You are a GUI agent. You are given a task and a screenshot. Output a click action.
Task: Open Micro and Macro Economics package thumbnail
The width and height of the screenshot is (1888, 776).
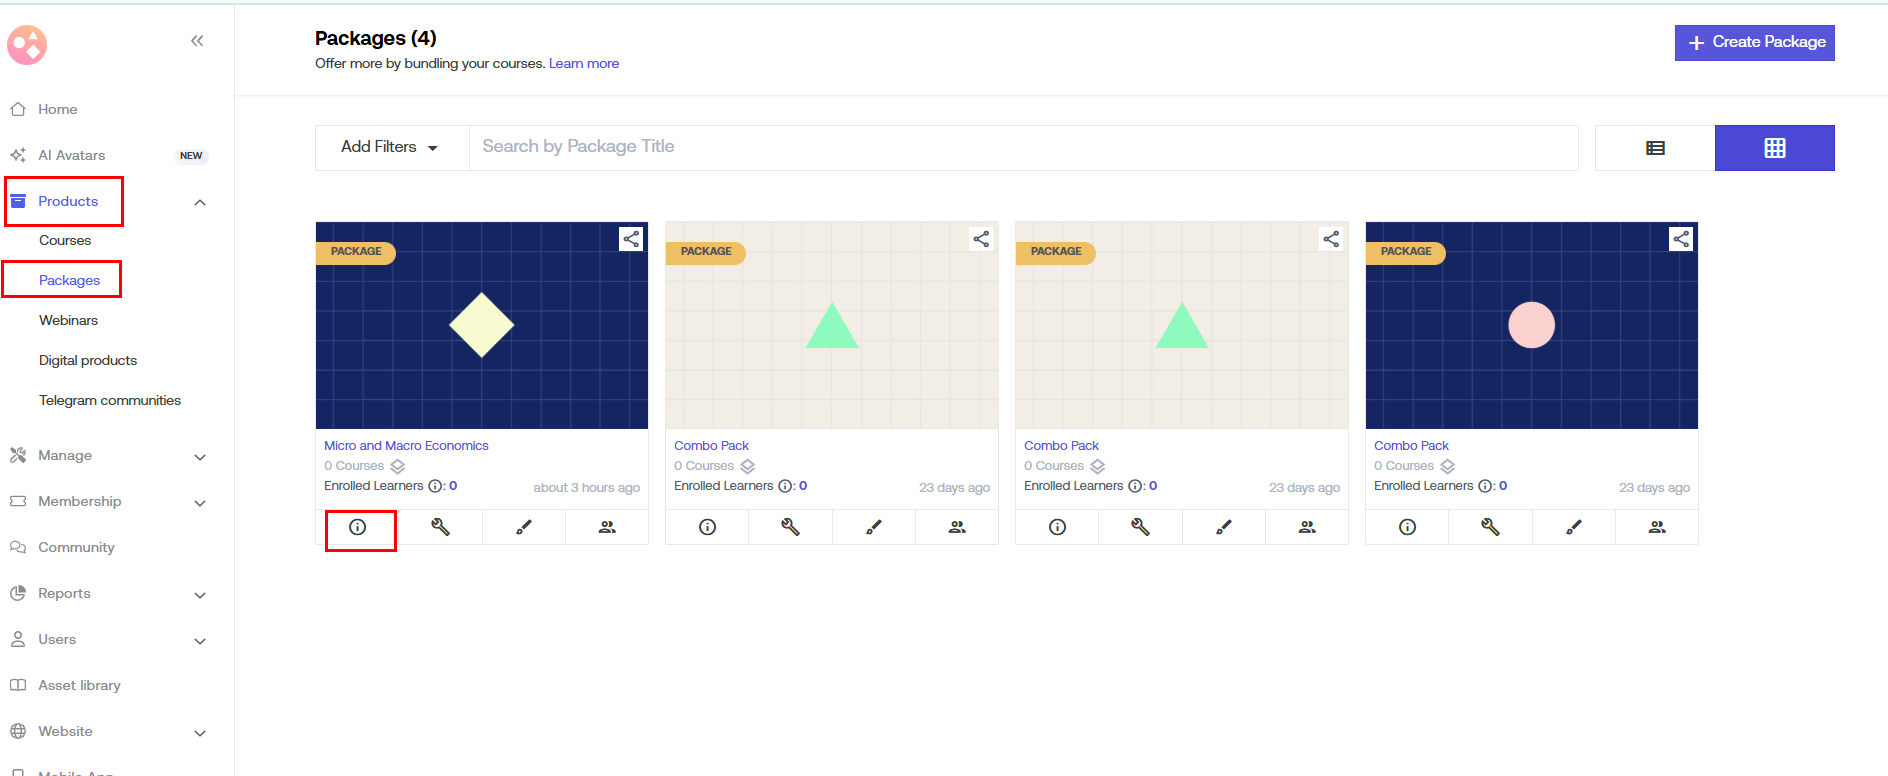(481, 325)
